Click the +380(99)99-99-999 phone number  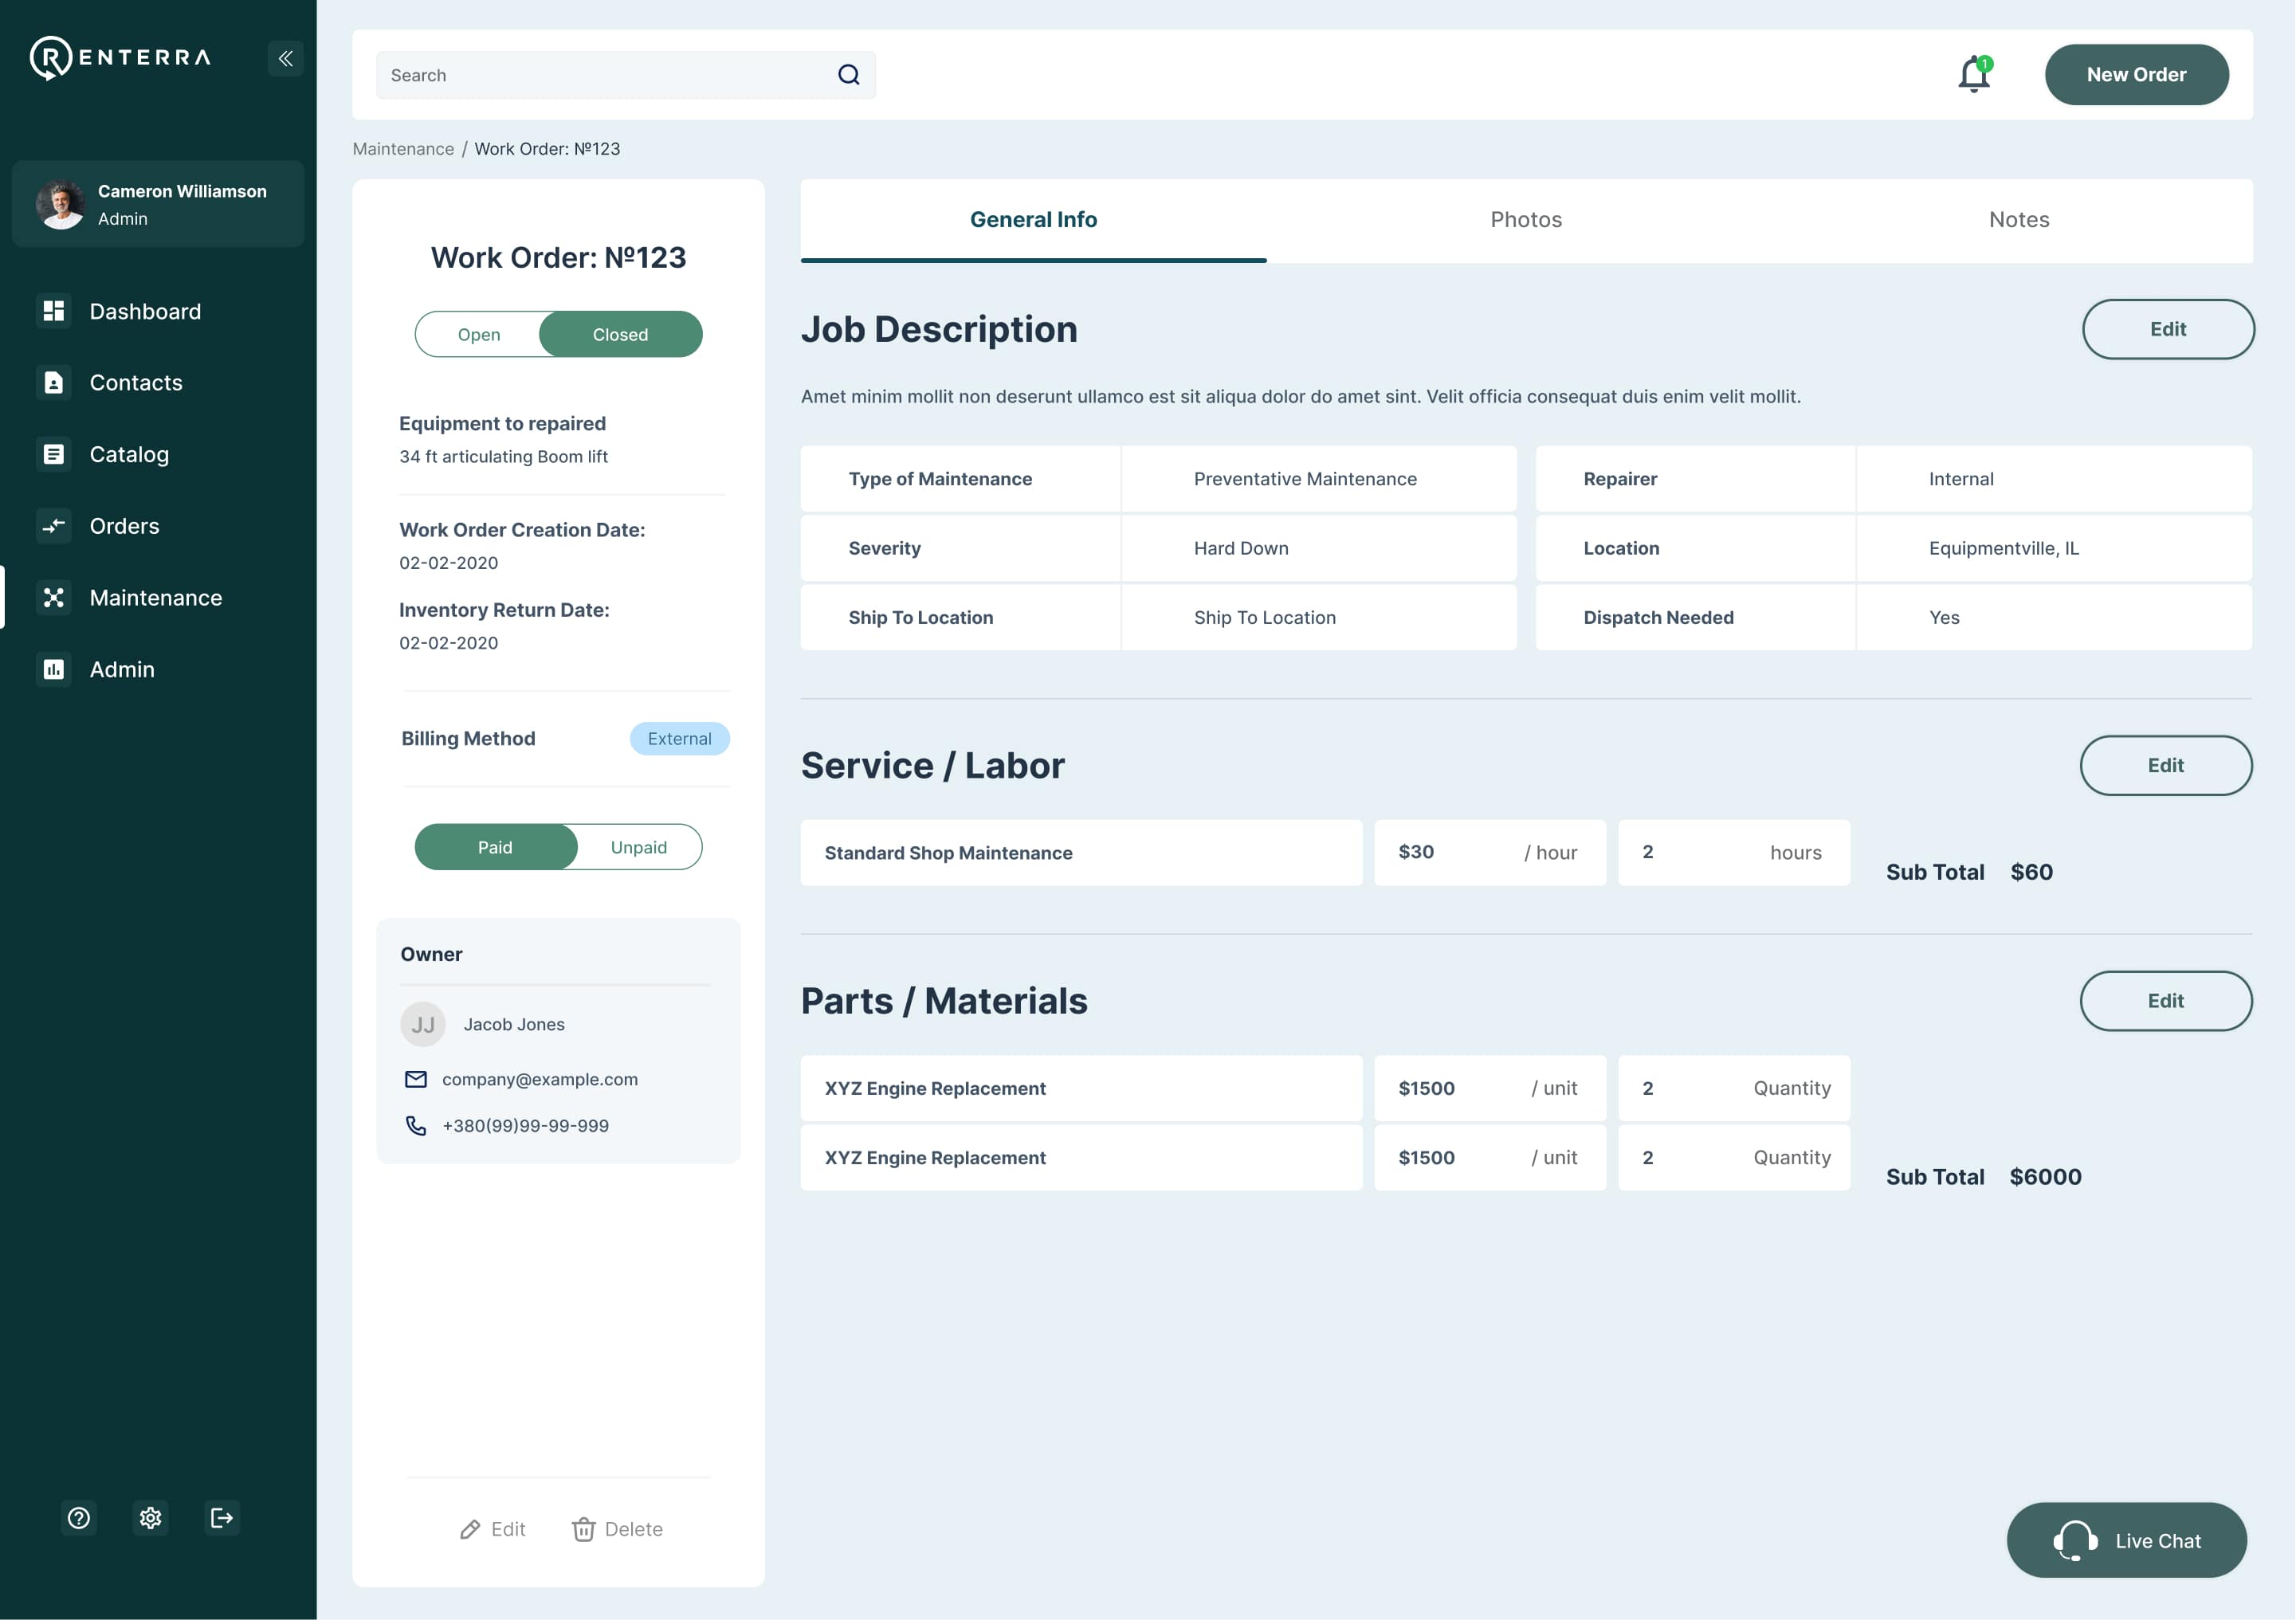tap(525, 1126)
